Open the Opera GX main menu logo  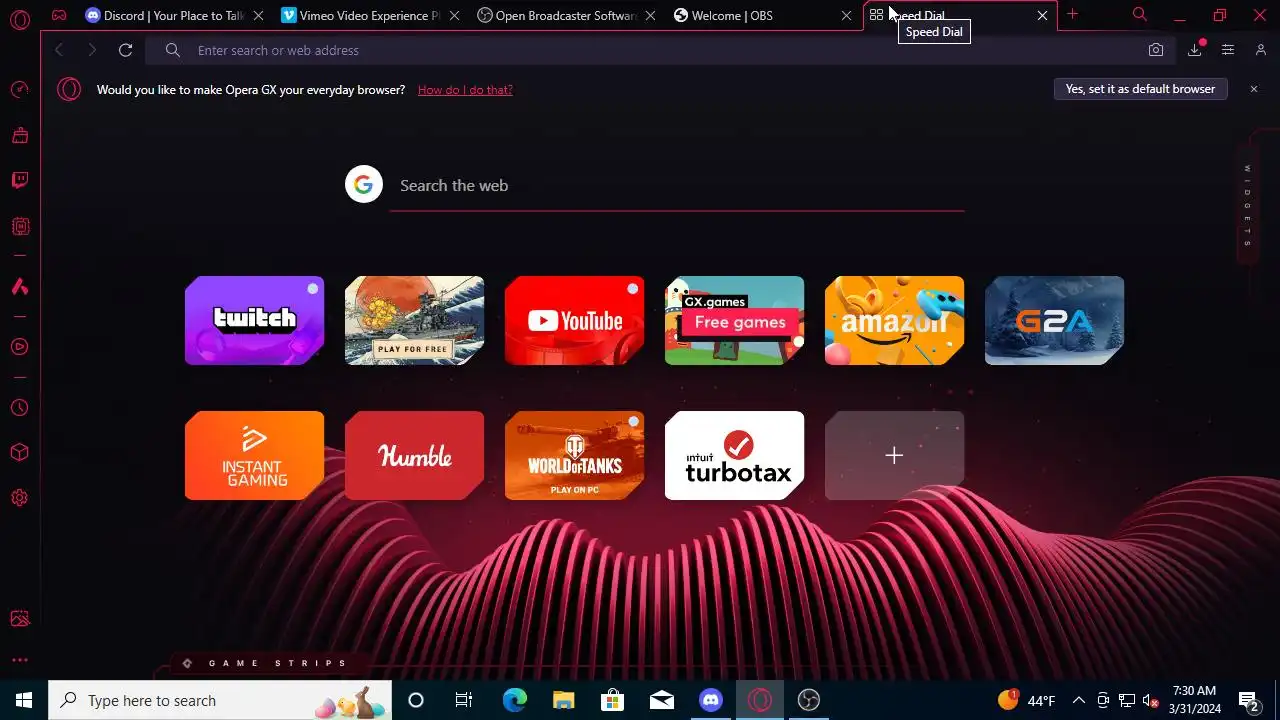pos(19,20)
